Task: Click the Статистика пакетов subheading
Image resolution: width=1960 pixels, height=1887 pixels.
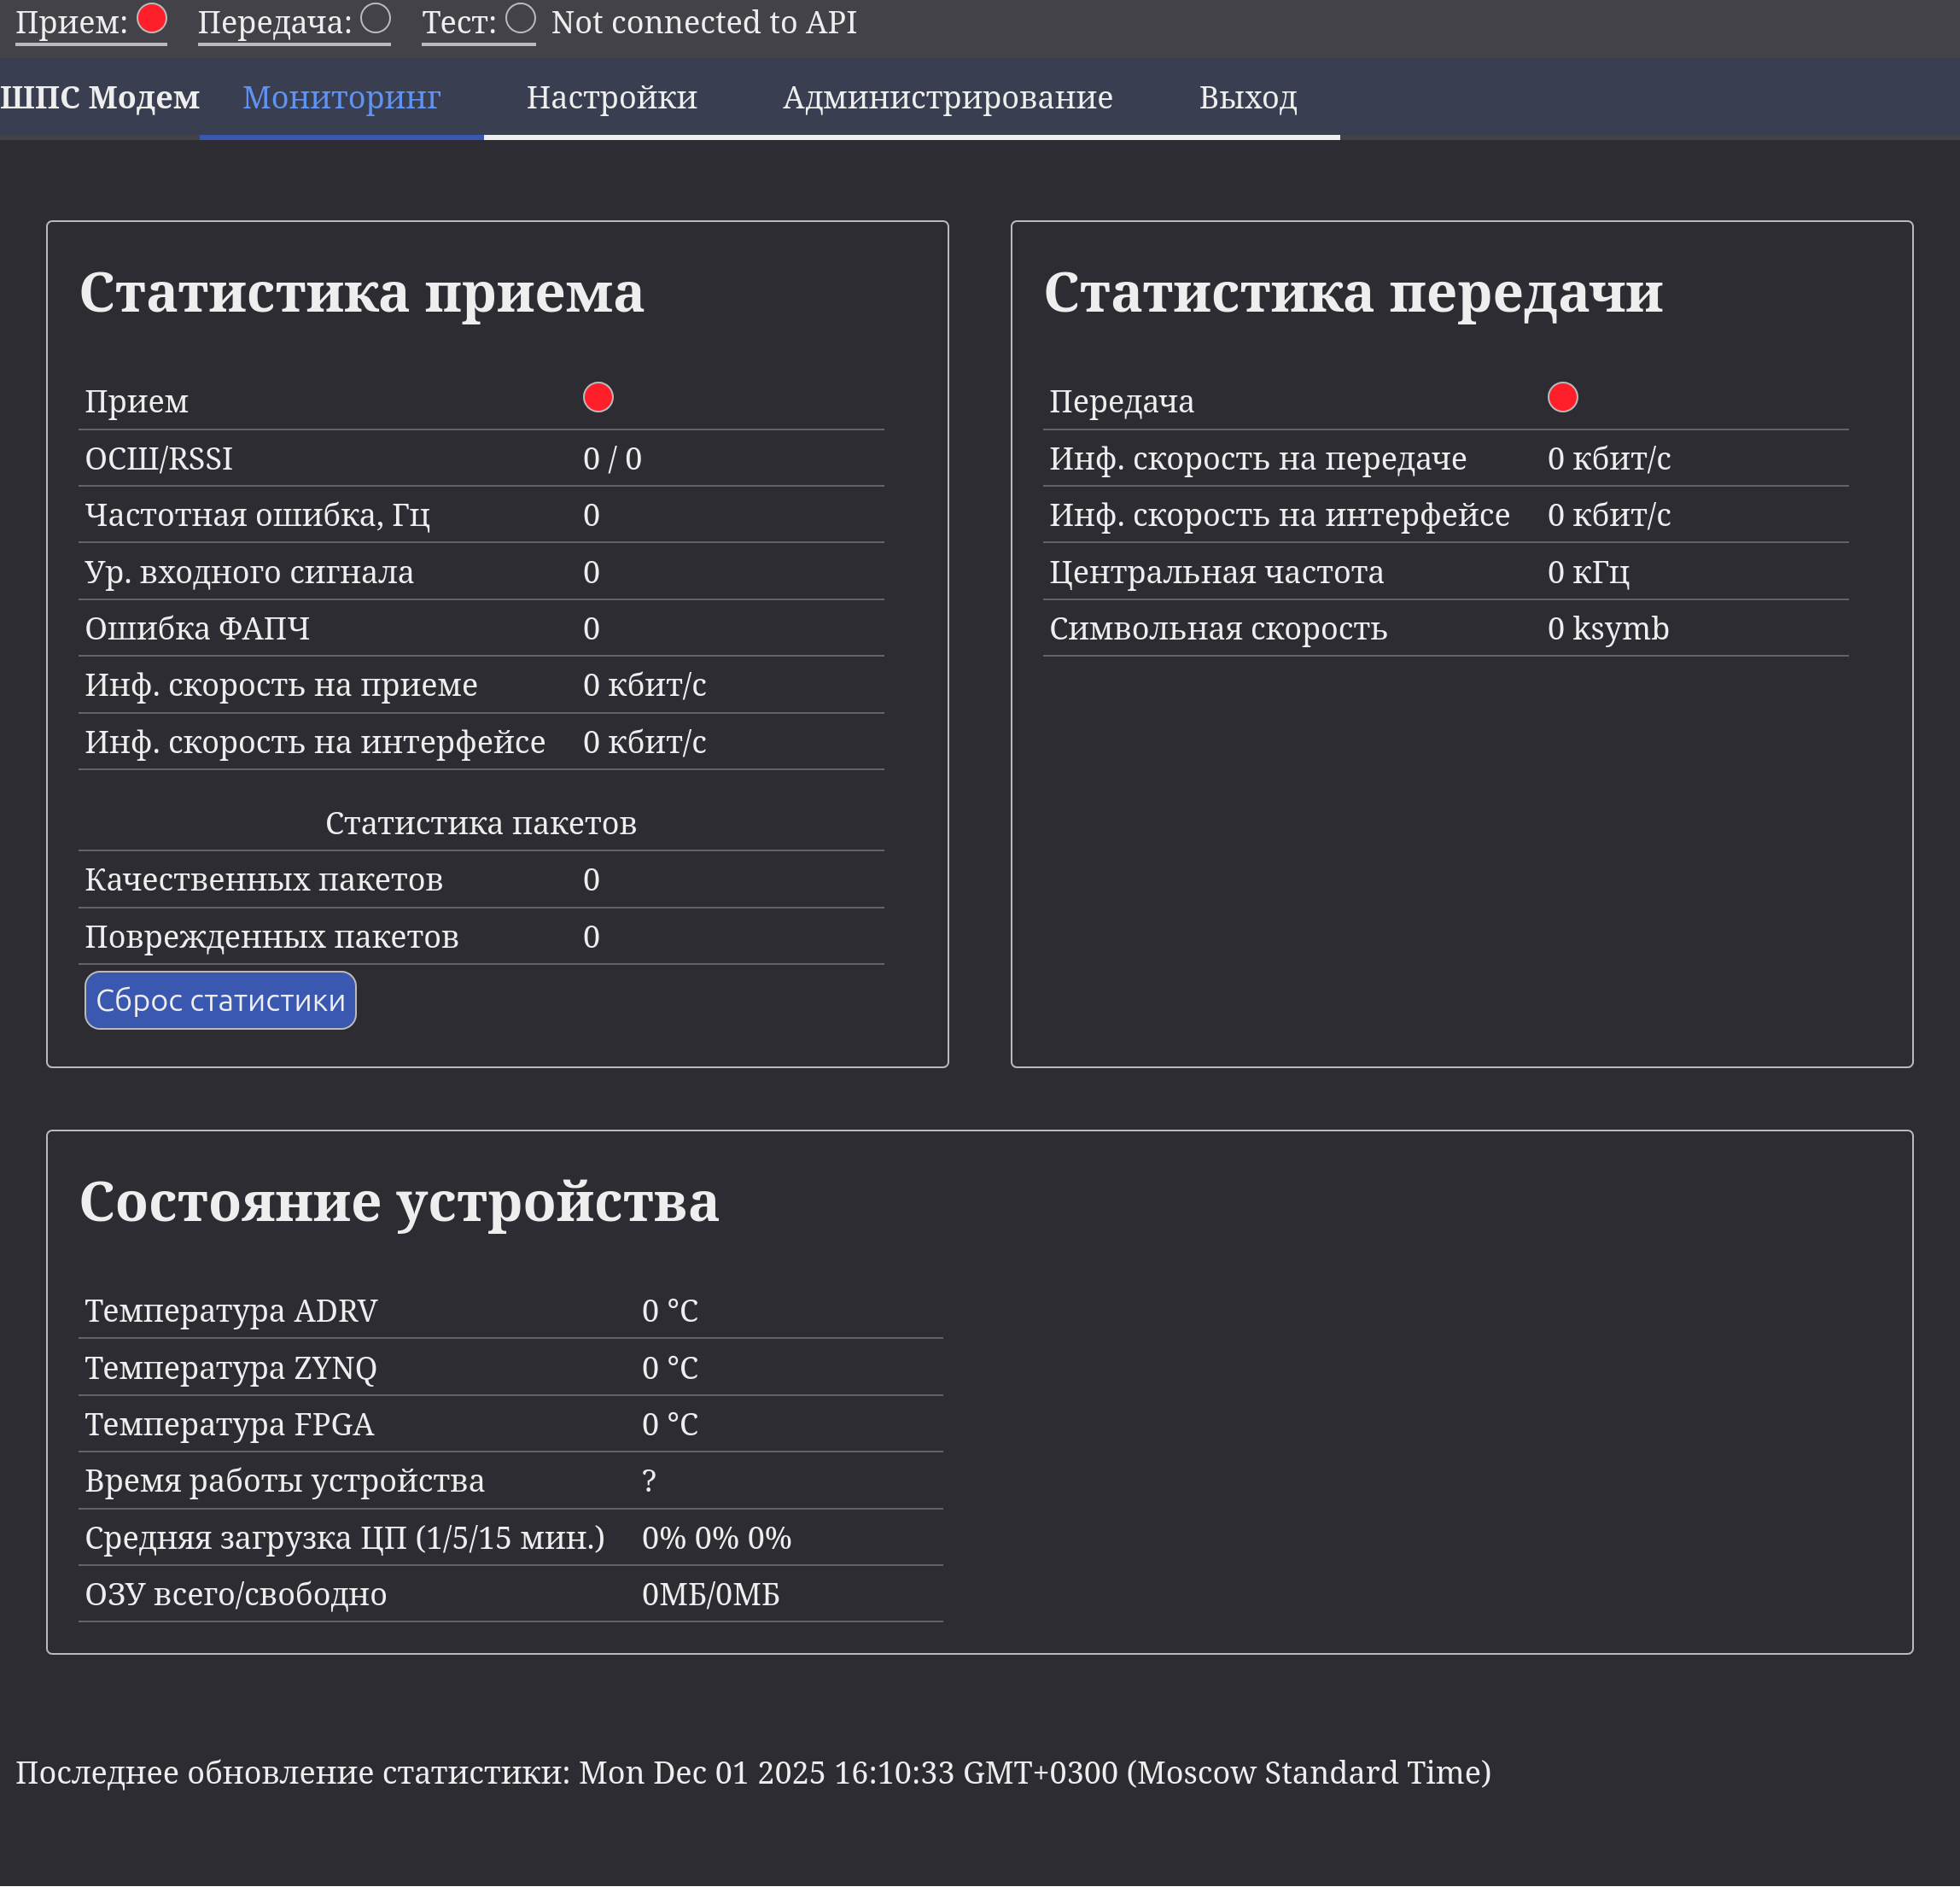Action: click(480, 823)
